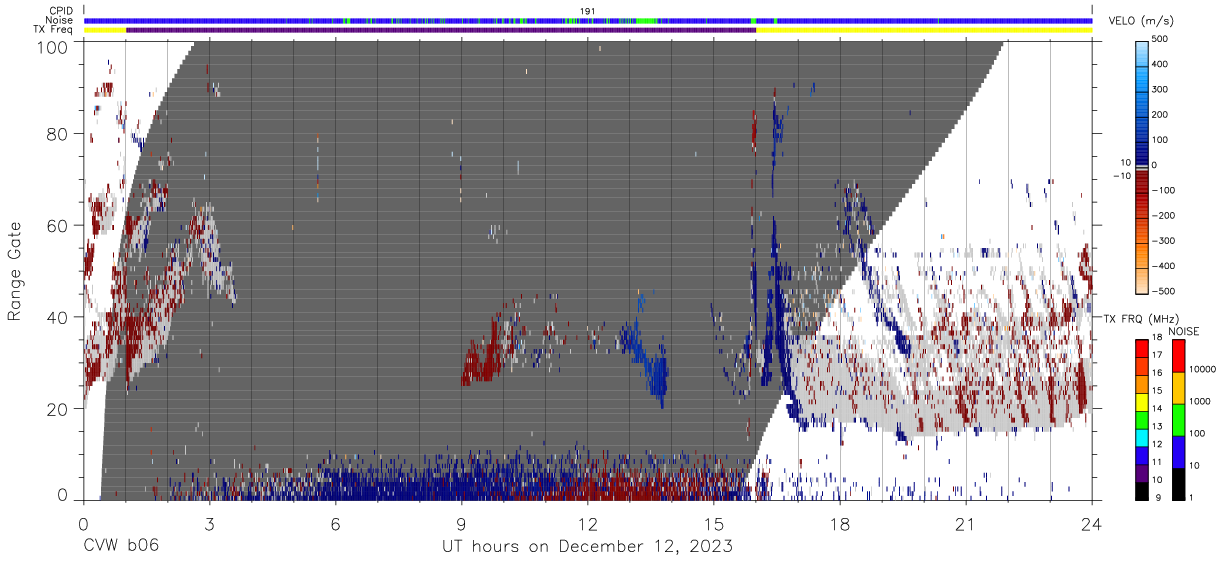The image size is (1228, 567).
Task: Click the dark red part of velocity colorbar
Action: (x=1142, y=180)
